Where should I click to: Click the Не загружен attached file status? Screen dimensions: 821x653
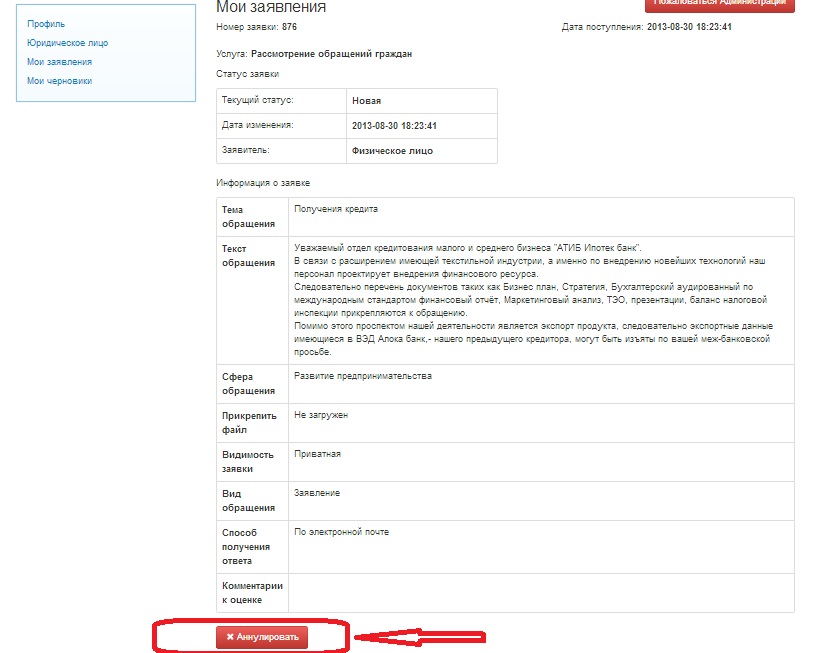(321, 414)
